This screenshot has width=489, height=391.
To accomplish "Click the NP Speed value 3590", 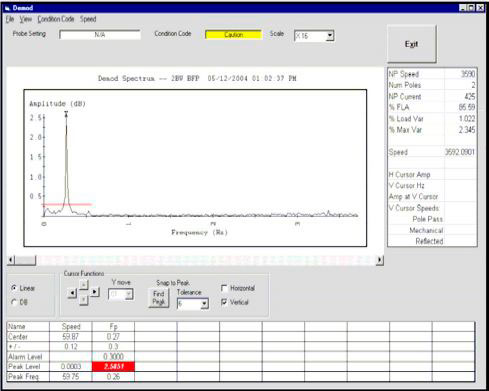I will pos(468,74).
